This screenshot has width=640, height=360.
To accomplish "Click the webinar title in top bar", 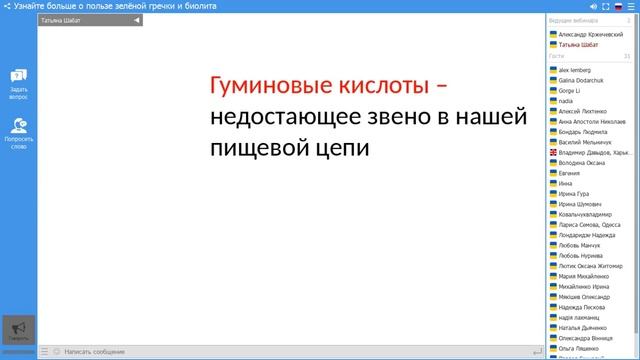I will [x=115, y=6].
